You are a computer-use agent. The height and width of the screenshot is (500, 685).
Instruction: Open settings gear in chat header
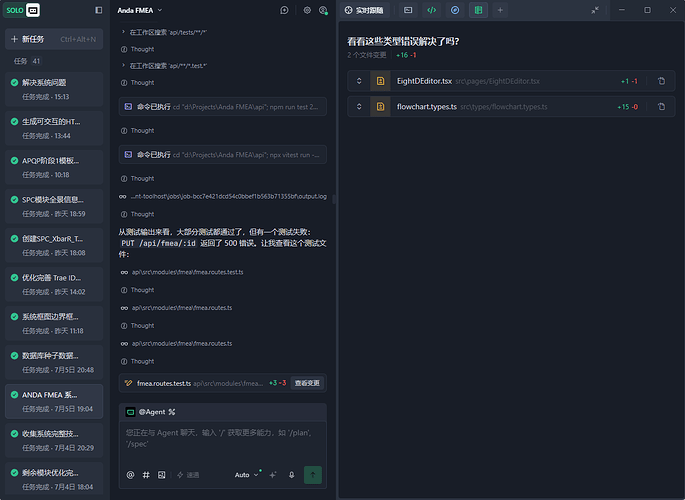[307, 10]
